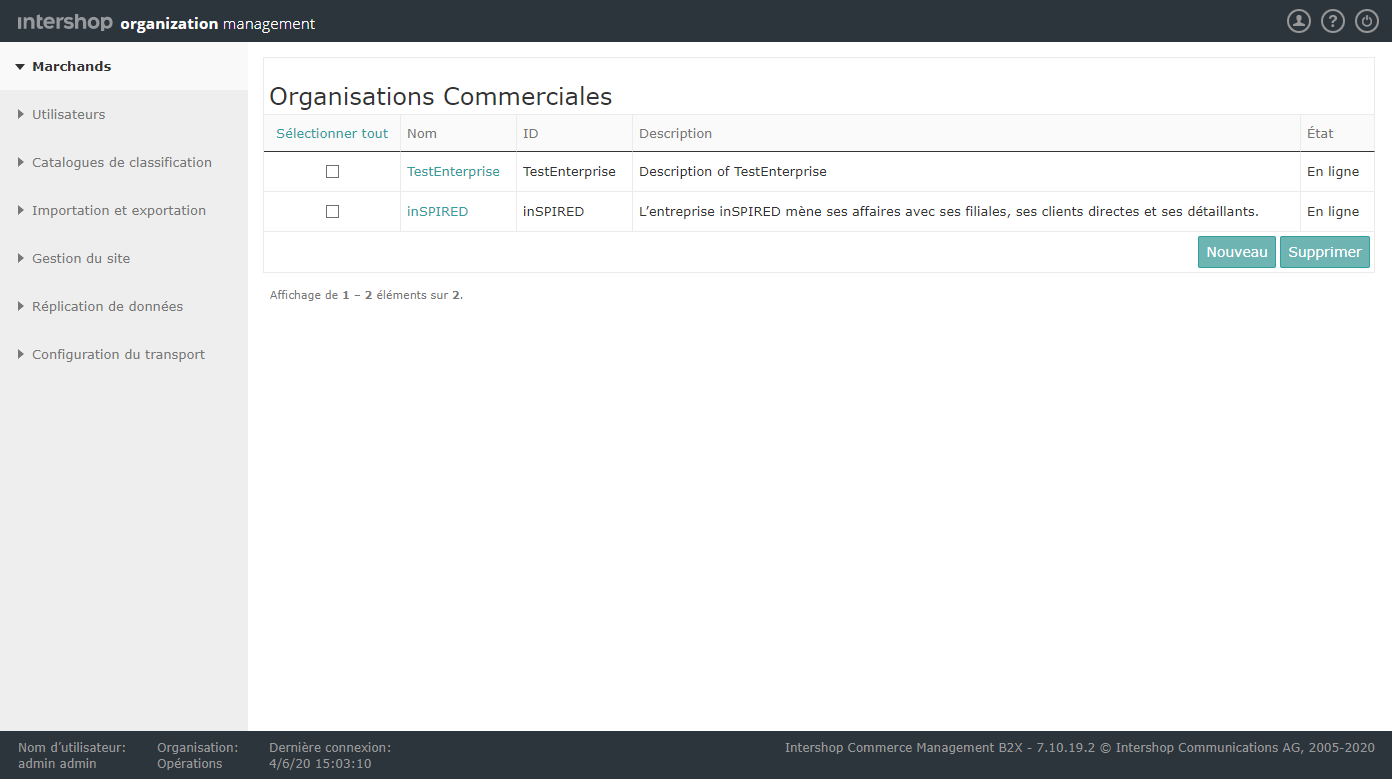Expand the Catalogues de classification arrow
Screen dimensions: 1392x779
point(21,163)
